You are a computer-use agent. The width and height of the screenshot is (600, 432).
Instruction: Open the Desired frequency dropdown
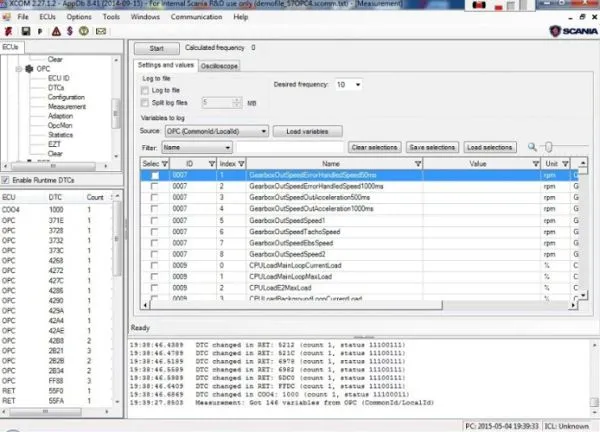click(x=358, y=85)
